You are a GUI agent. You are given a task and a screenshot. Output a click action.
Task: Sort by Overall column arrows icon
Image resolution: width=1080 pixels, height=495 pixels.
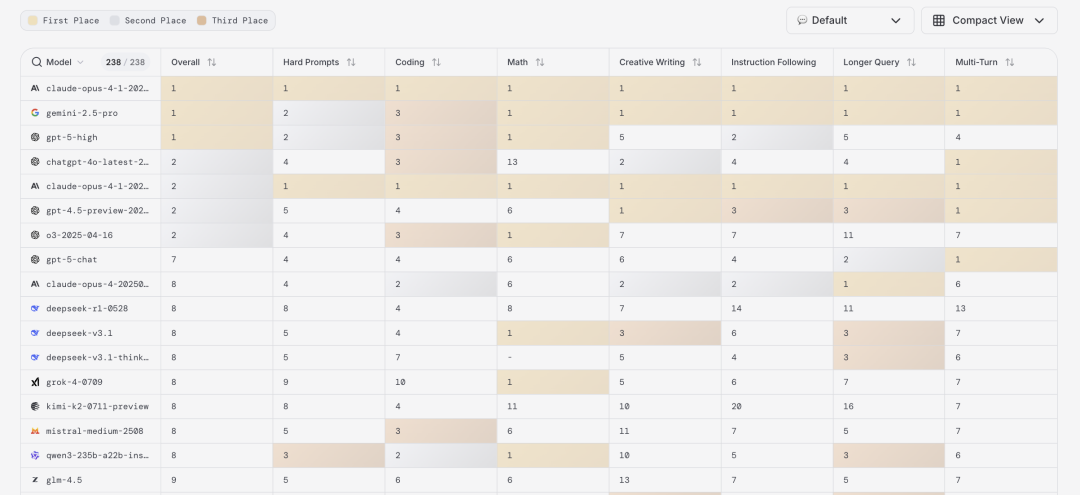[212, 62]
